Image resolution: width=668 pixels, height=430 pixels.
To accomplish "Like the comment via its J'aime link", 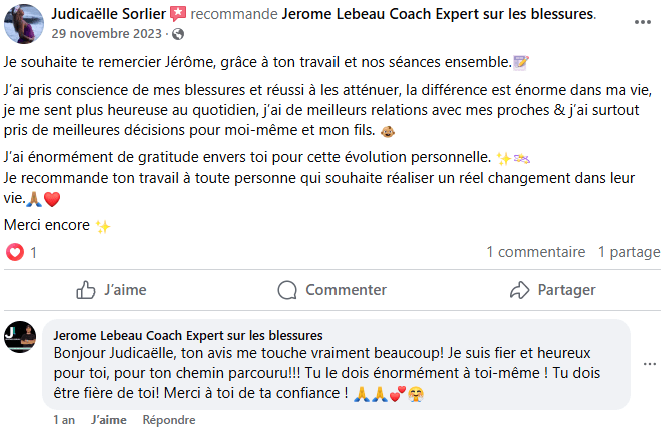I will pyautogui.click(x=108, y=420).
